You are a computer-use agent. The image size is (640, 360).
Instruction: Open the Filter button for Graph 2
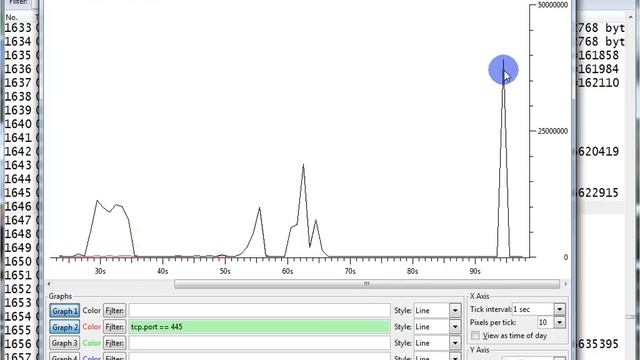pos(114,327)
